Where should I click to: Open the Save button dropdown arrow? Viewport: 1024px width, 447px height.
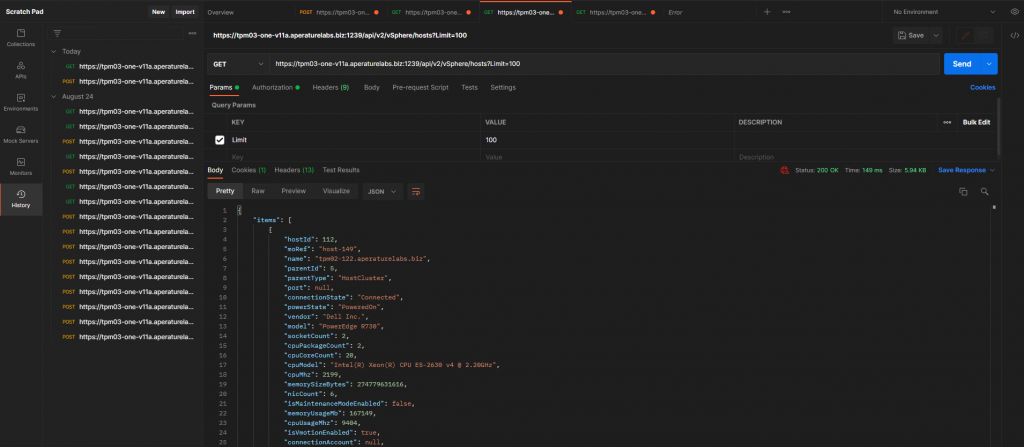[x=936, y=35]
